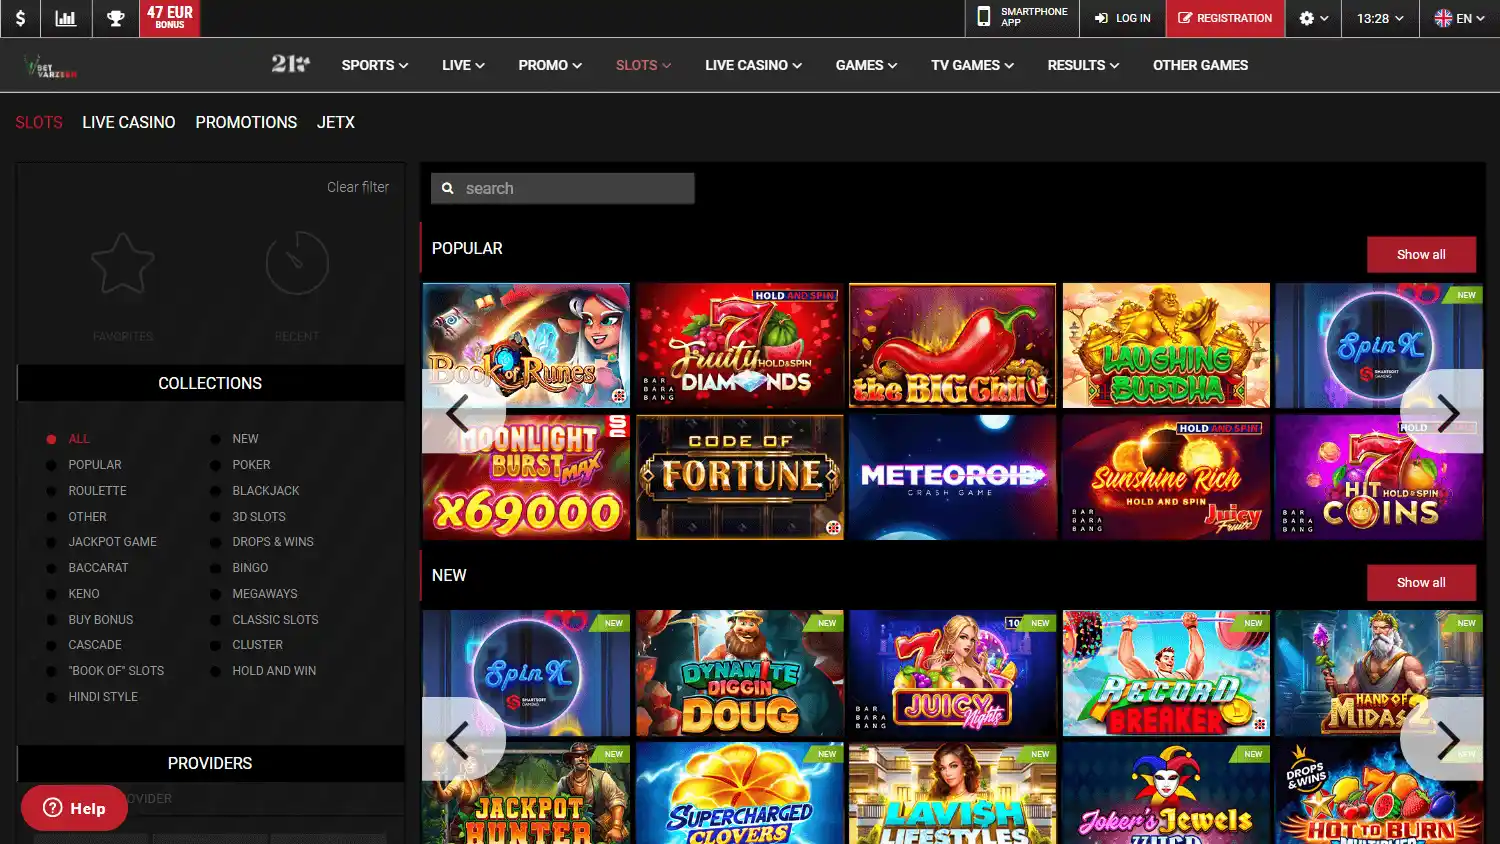Select the Live Casino sub-tab
The height and width of the screenshot is (844, 1500).
(x=129, y=122)
